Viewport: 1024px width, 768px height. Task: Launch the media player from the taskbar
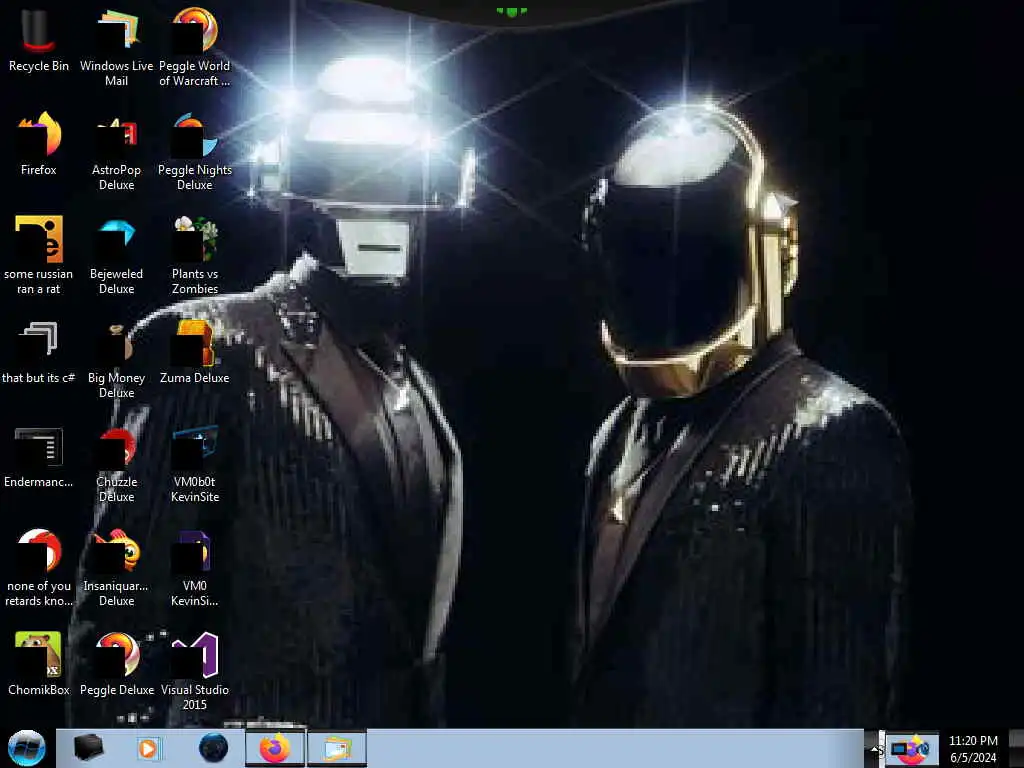pos(148,748)
